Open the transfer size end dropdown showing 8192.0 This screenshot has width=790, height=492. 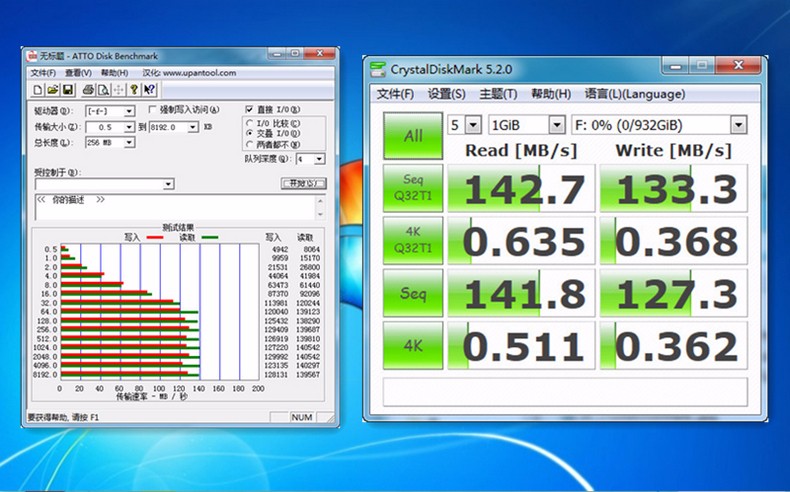(x=193, y=127)
